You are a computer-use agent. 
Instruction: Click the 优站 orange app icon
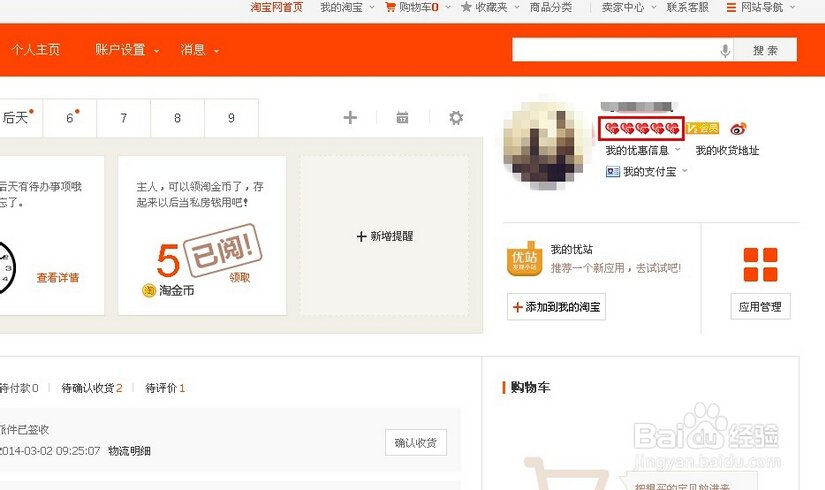(525, 258)
